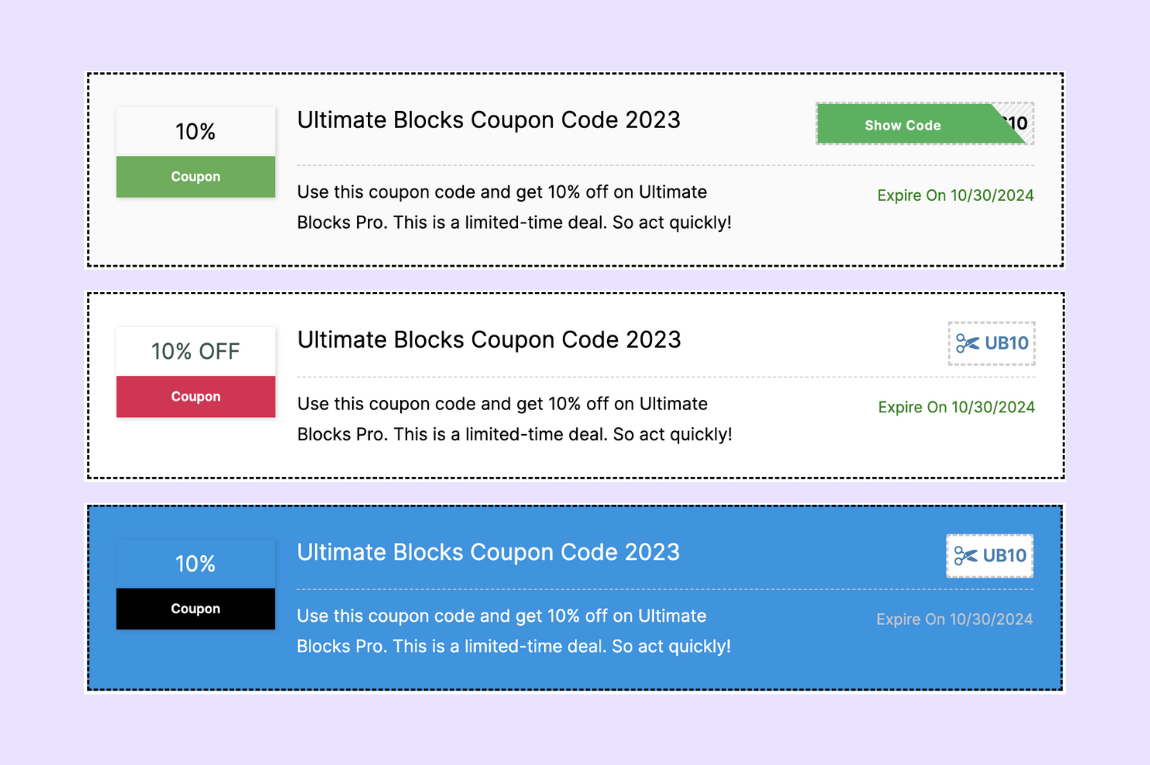Open first coupon title Ultimate Blocks Coupon Code 2023
Viewport: 1150px width, 765px height.
pyautogui.click(x=488, y=120)
